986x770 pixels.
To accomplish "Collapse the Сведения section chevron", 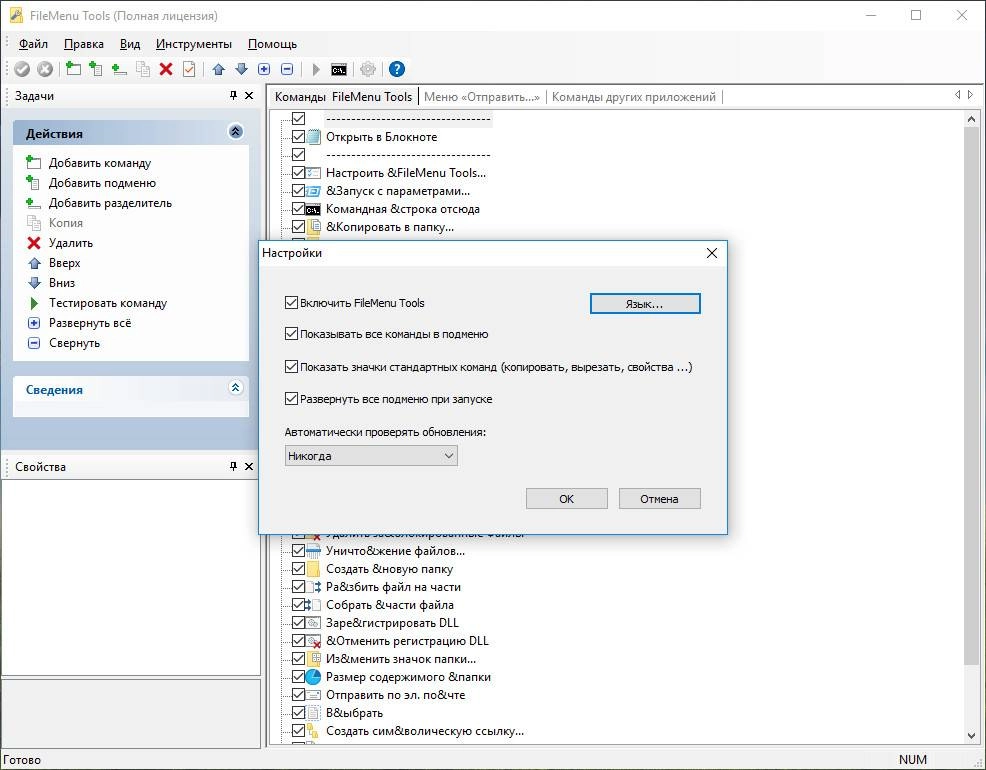I will (236, 388).
